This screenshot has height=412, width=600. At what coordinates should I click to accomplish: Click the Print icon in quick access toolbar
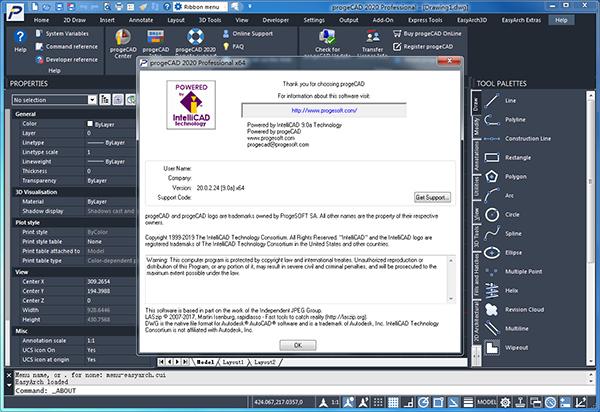pyautogui.click(x=119, y=7)
